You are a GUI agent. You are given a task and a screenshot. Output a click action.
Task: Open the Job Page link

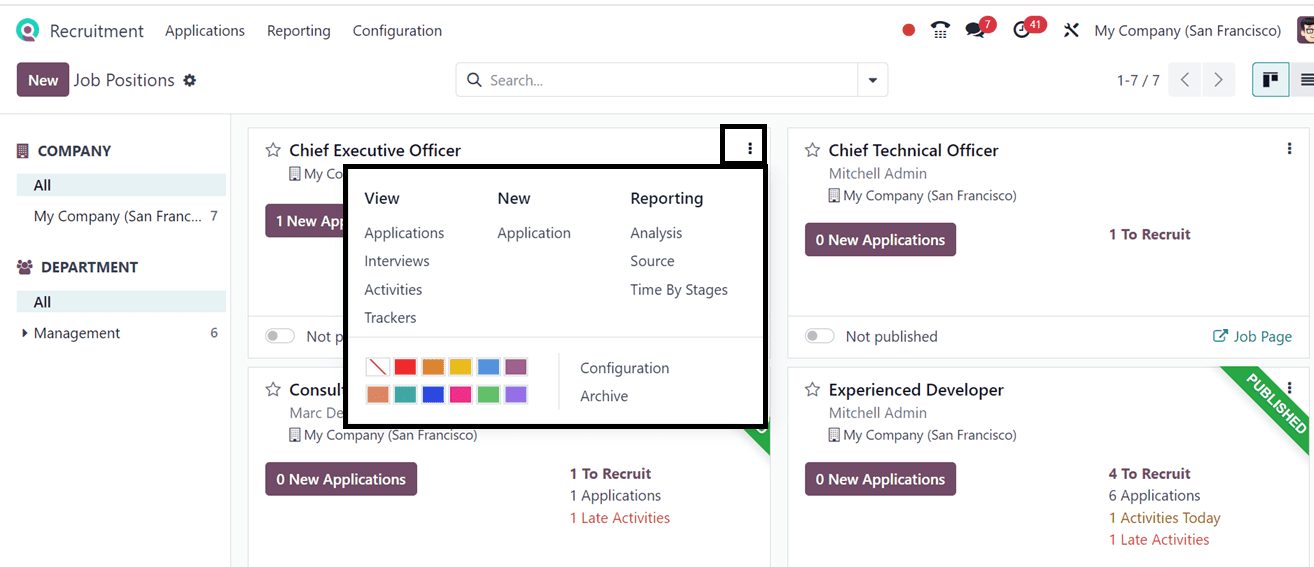point(1252,336)
